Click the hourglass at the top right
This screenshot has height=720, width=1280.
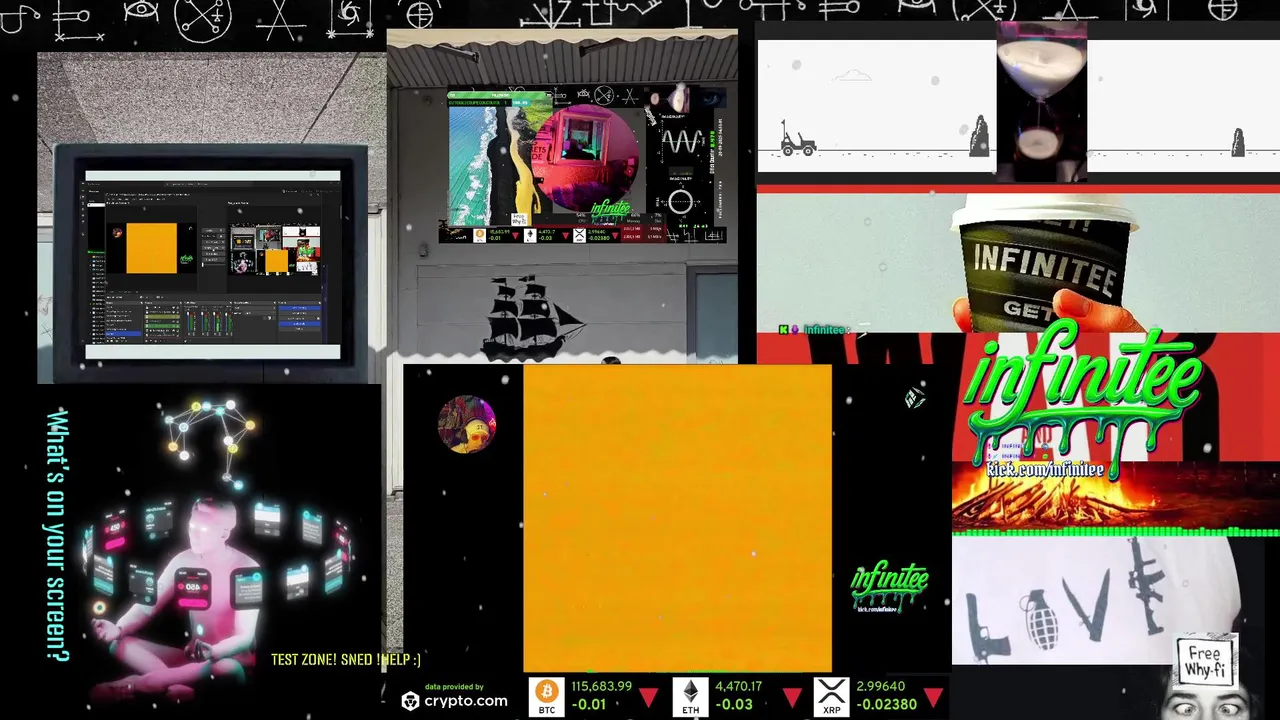click(1041, 100)
